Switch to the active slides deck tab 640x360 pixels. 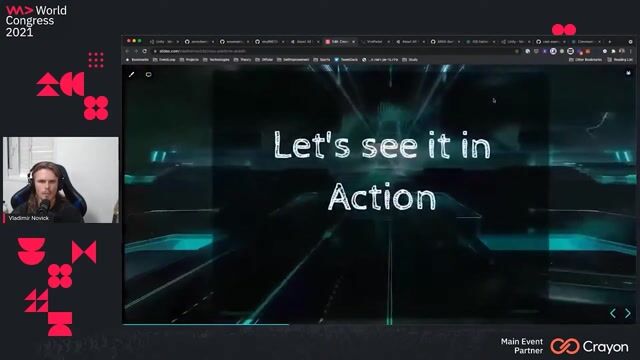click(340, 42)
